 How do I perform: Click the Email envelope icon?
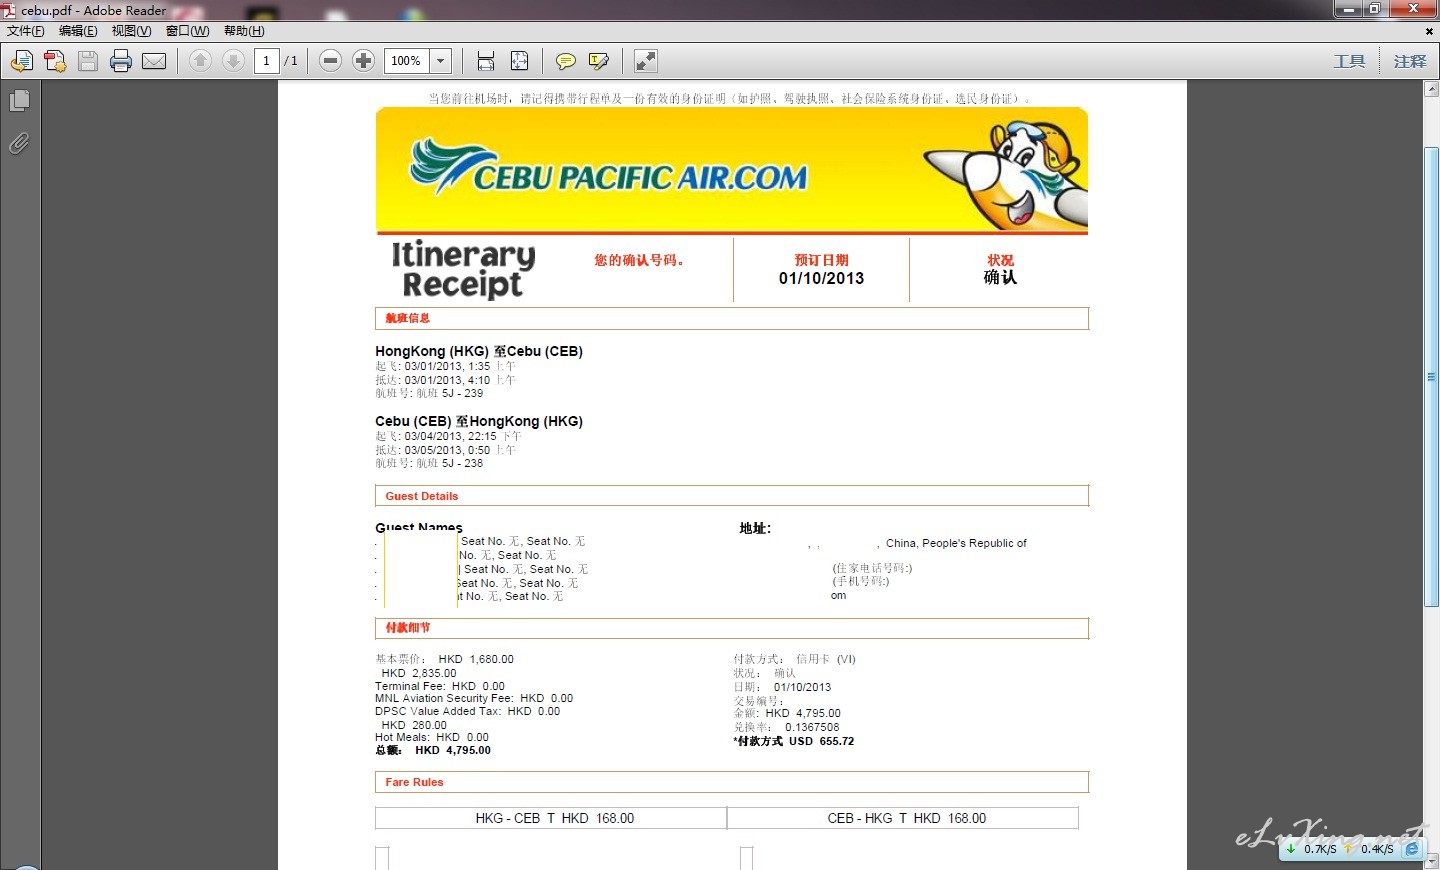(x=154, y=61)
